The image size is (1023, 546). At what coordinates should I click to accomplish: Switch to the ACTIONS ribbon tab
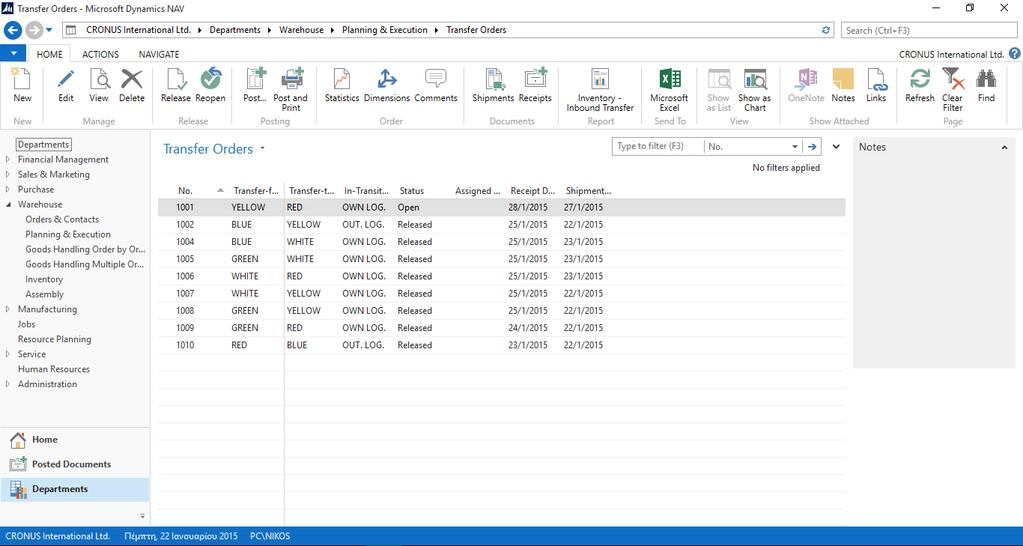100,54
